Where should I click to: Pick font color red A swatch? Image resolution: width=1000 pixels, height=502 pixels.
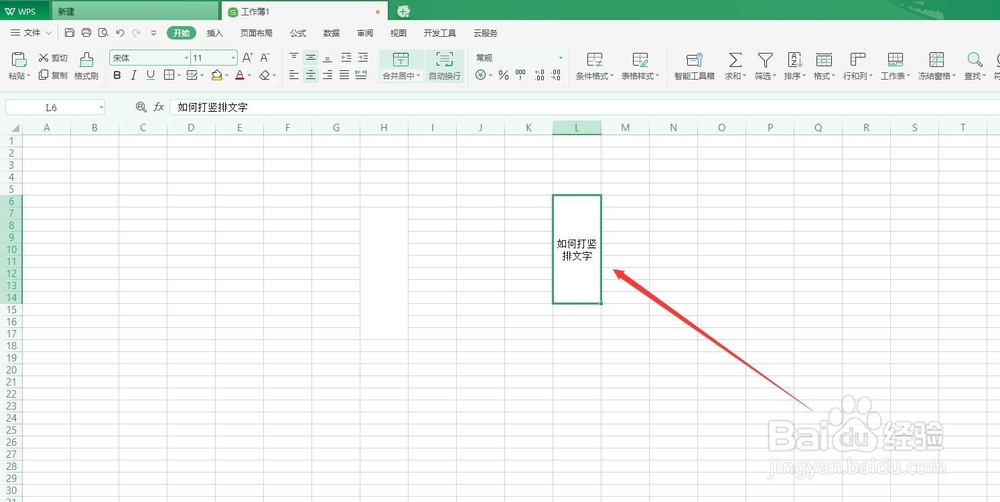[x=240, y=75]
